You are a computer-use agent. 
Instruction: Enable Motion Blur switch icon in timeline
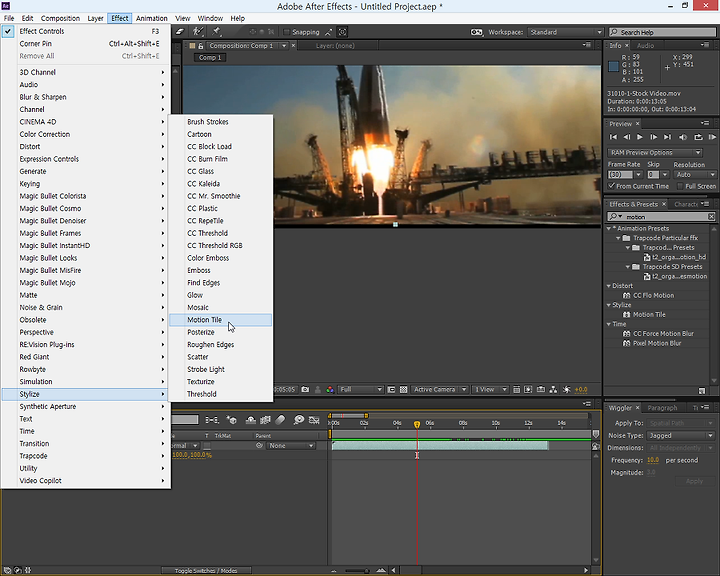click(280, 420)
